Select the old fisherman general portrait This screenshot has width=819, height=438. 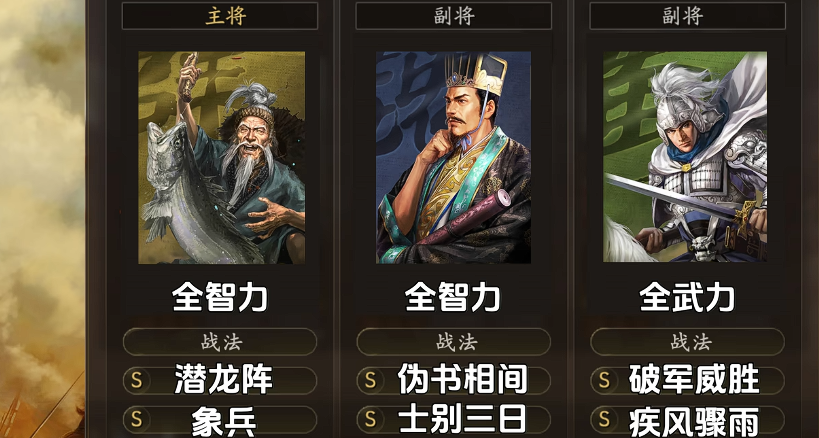[x=221, y=157]
